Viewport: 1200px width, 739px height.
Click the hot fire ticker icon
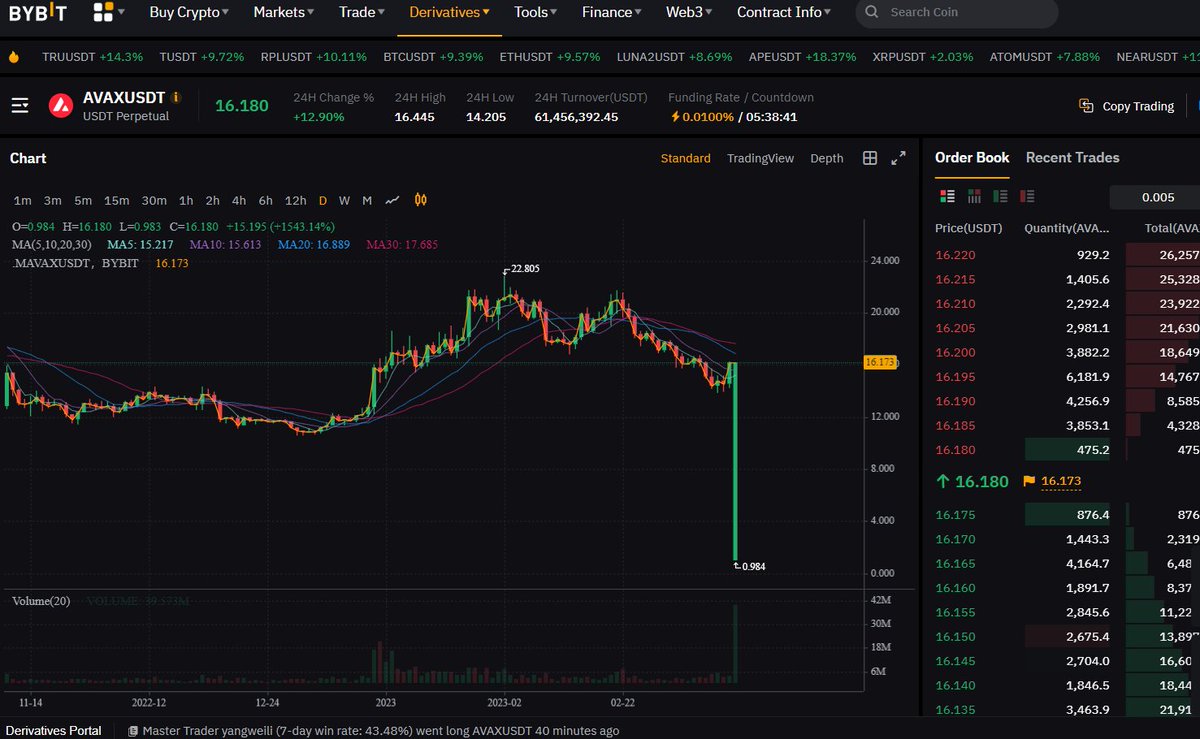point(14,57)
